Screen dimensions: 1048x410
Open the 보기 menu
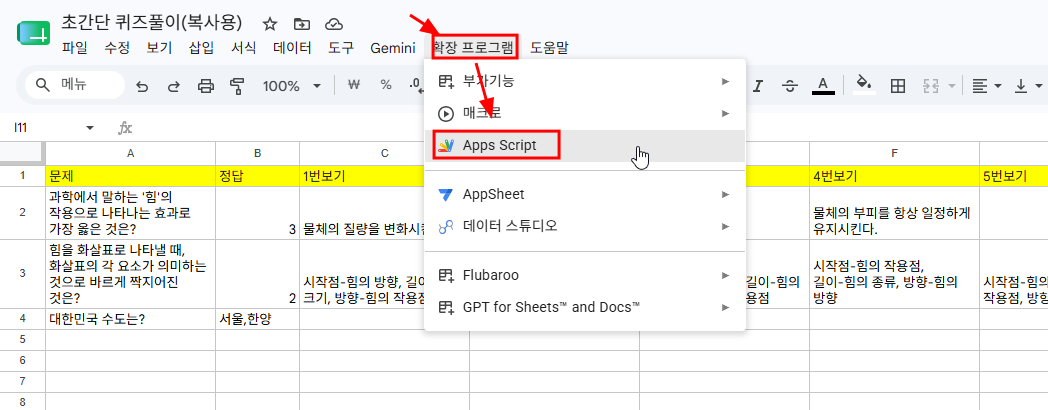pos(159,47)
